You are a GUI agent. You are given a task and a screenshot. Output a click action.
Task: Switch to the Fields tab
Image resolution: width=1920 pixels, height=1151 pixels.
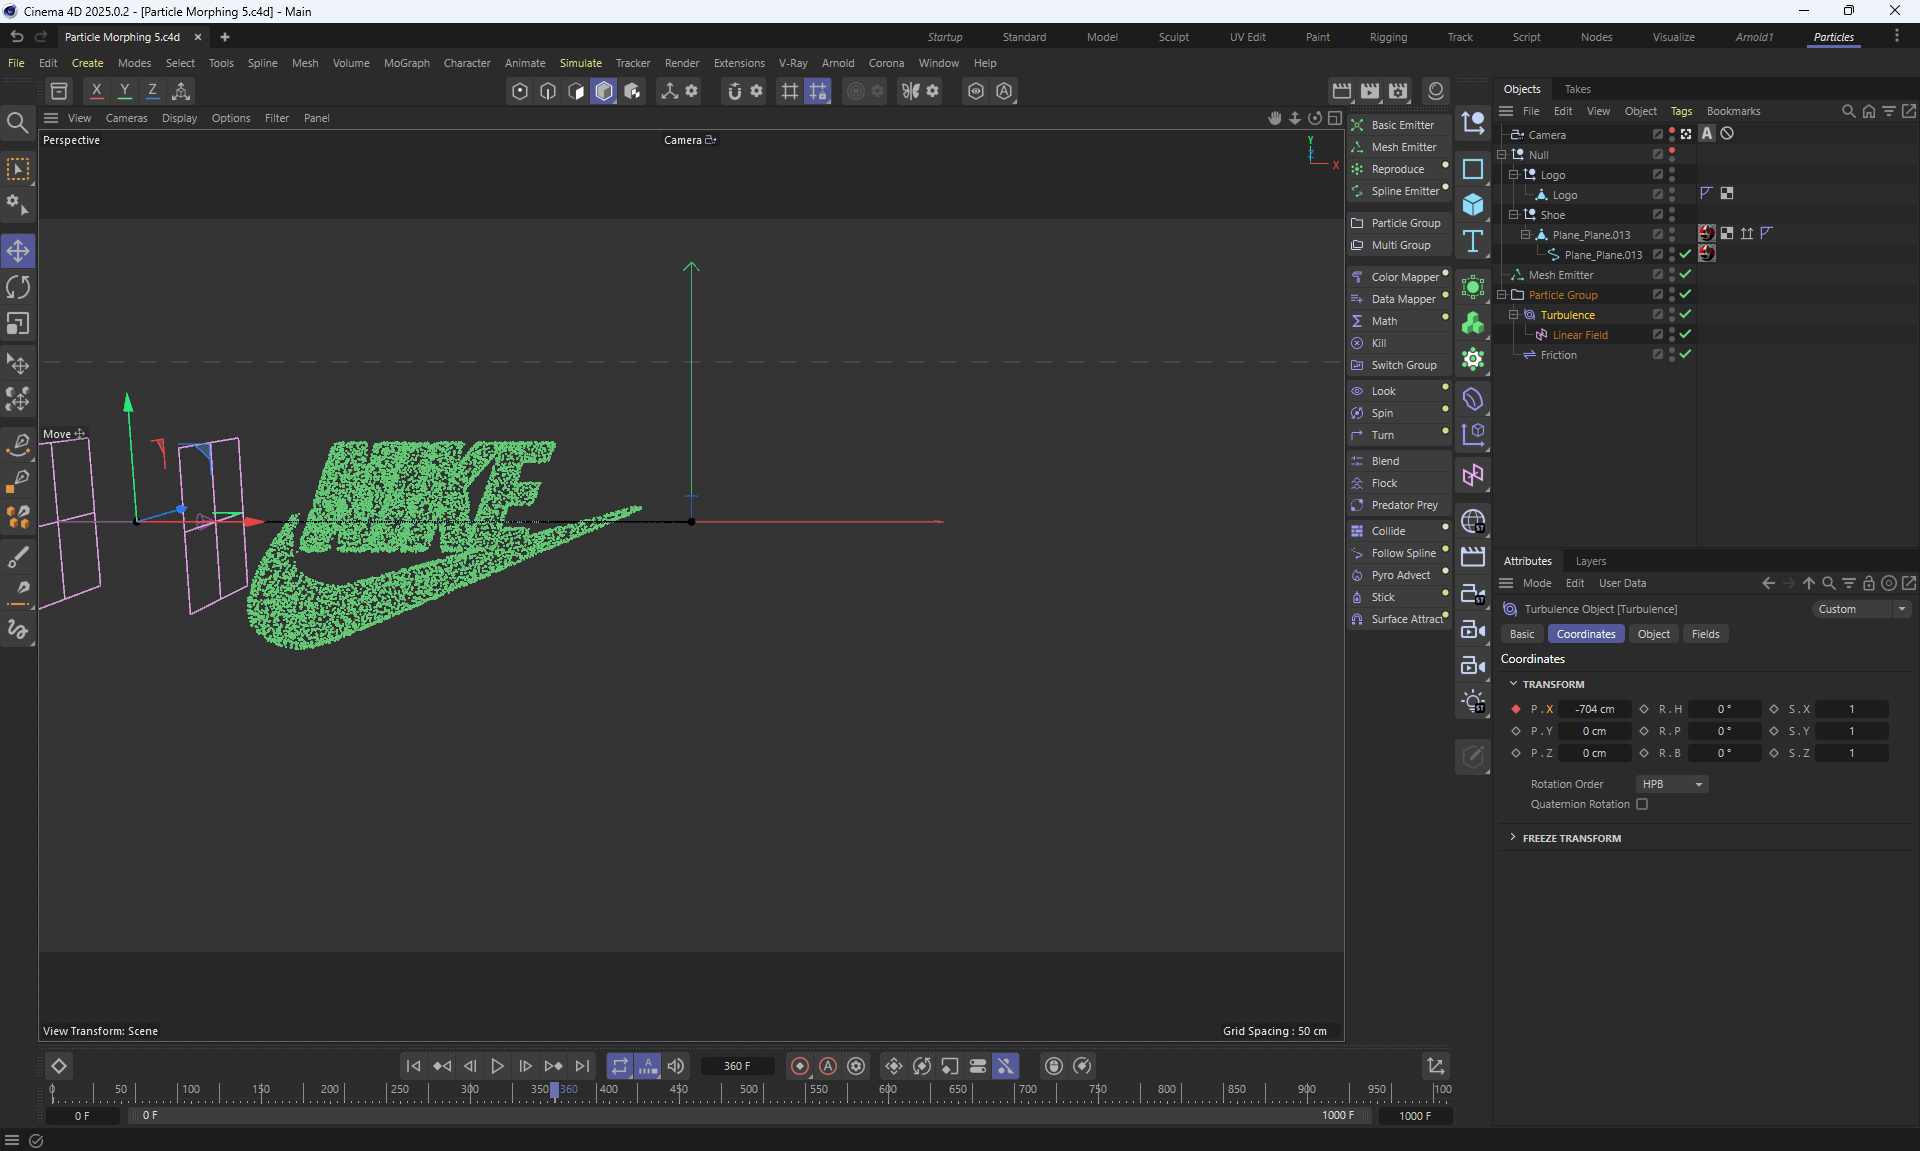click(x=1705, y=634)
